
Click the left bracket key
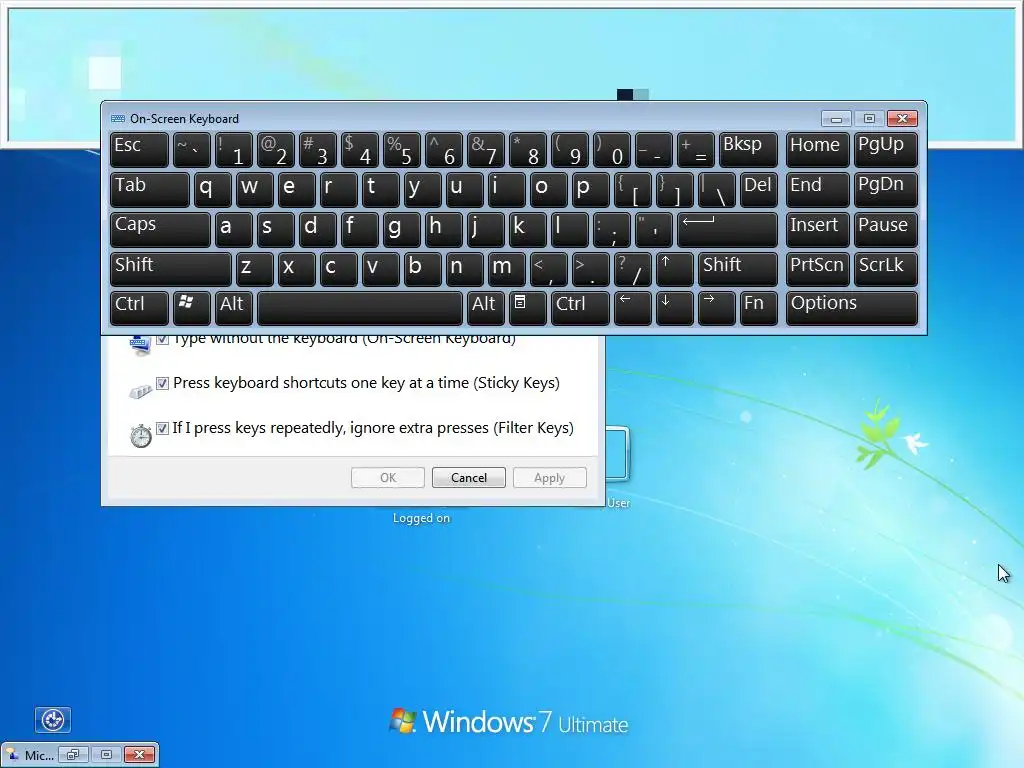[633, 189]
